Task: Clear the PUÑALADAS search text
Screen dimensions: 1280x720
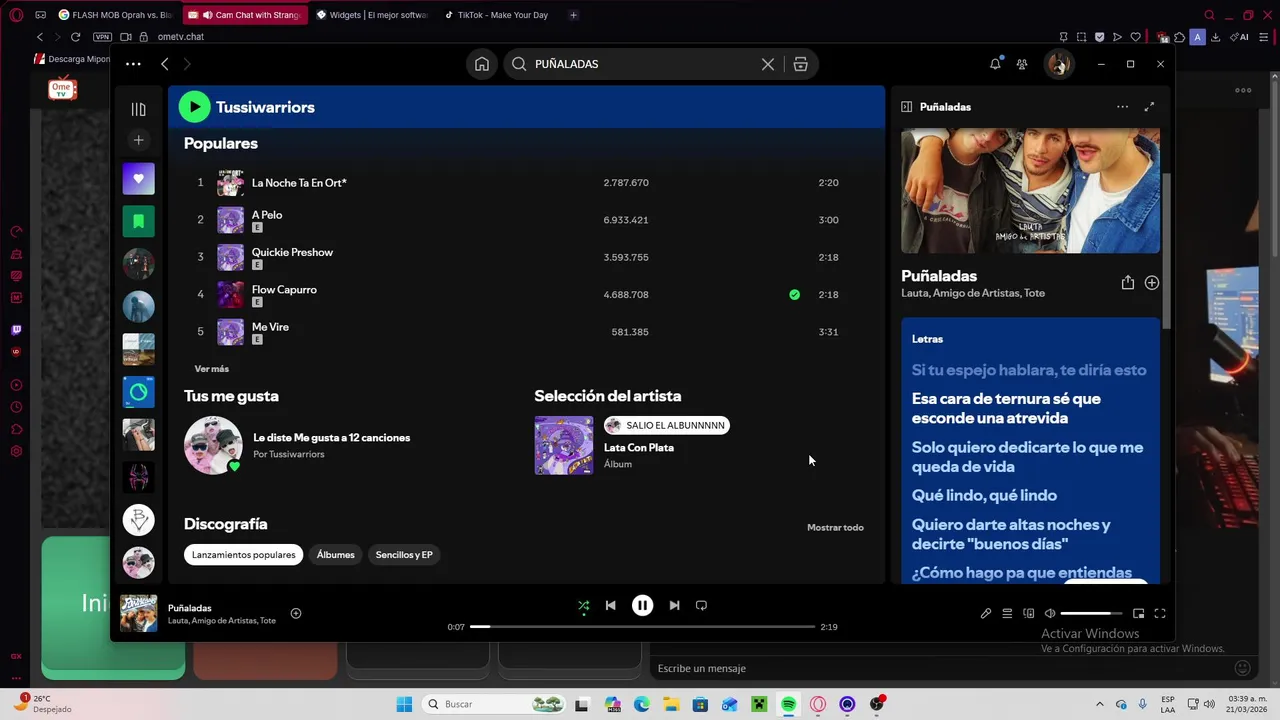Action: point(767,64)
